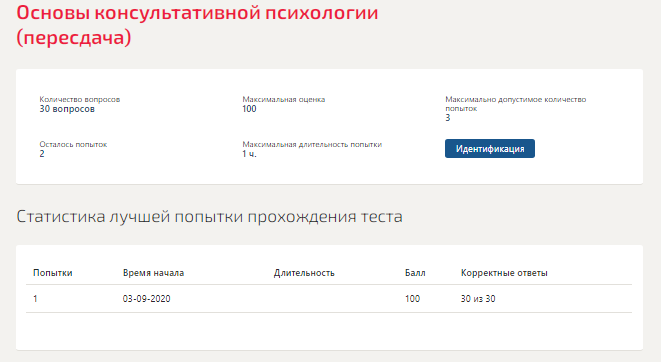The height and width of the screenshot is (362, 661).
Task: Click the remaining attempts value 2
Action: [x=42, y=154]
